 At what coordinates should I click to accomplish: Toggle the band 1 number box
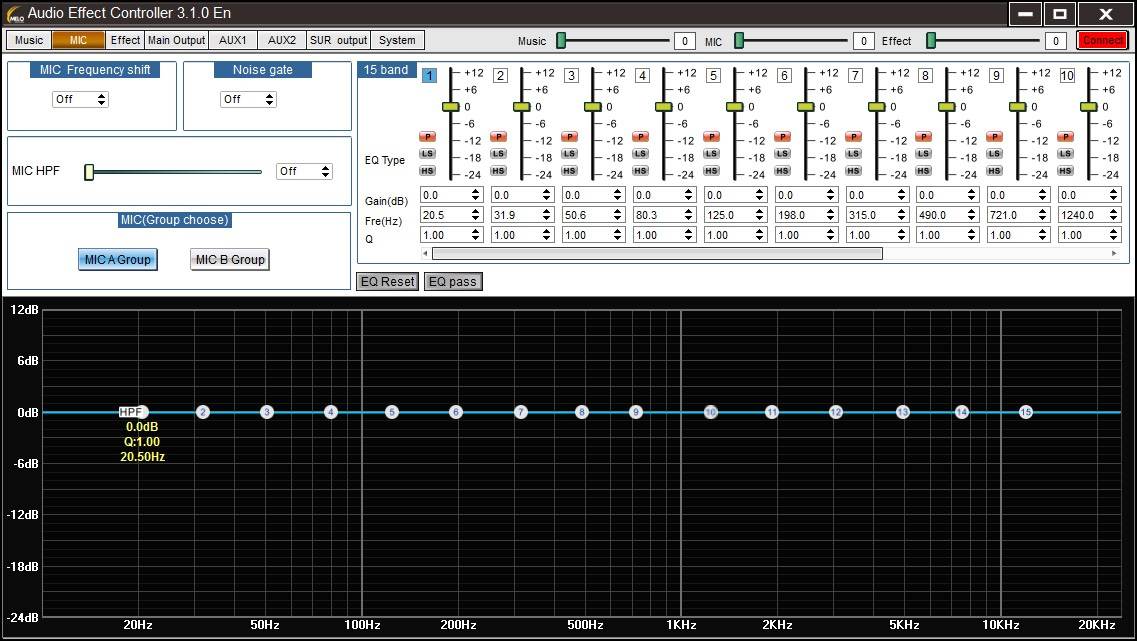[x=429, y=75]
